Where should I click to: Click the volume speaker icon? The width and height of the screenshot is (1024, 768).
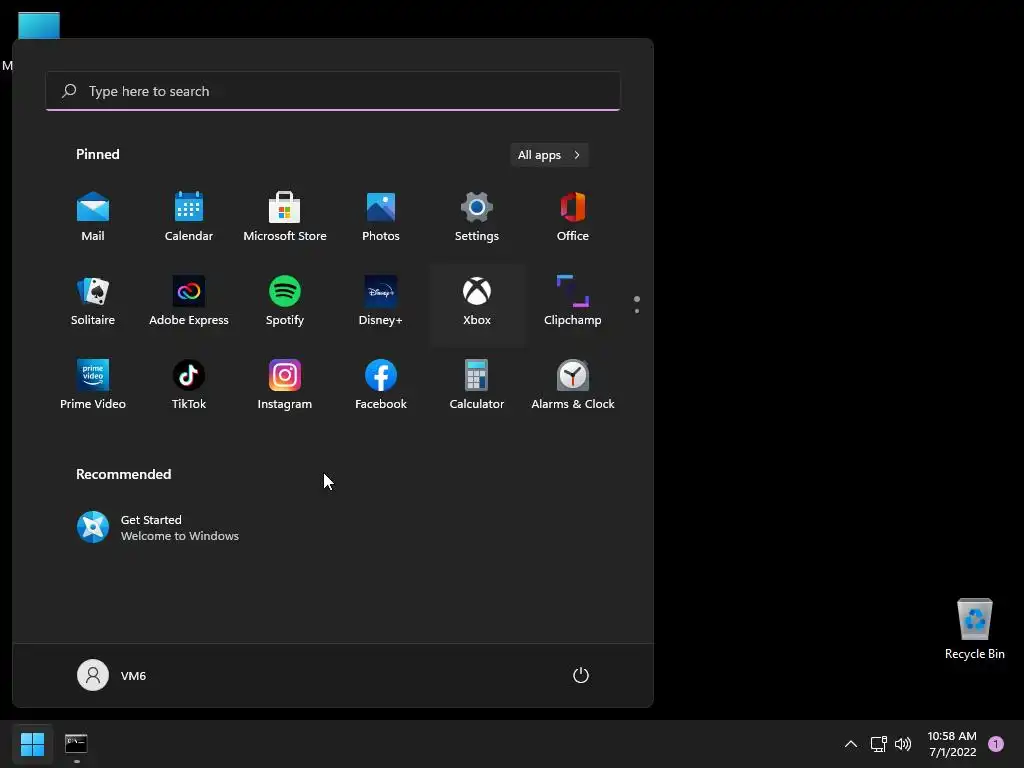tap(903, 744)
